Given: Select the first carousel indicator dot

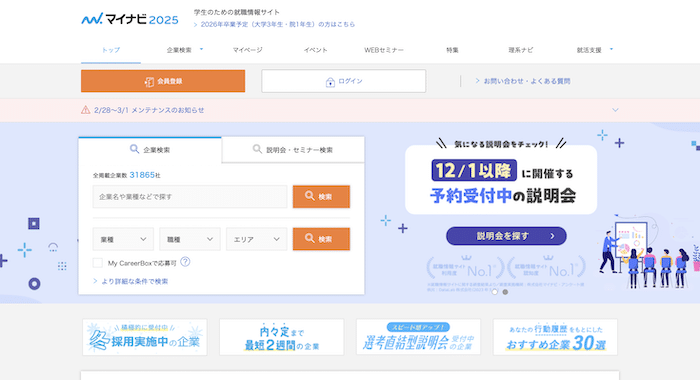Looking at the screenshot, I should pyautogui.click(x=495, y=292).
